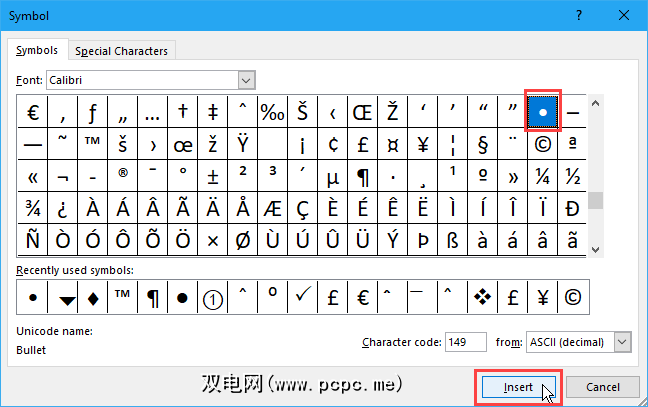Close the Symbol dialog
Screen dimensions: 648x407
click(624, 16)
